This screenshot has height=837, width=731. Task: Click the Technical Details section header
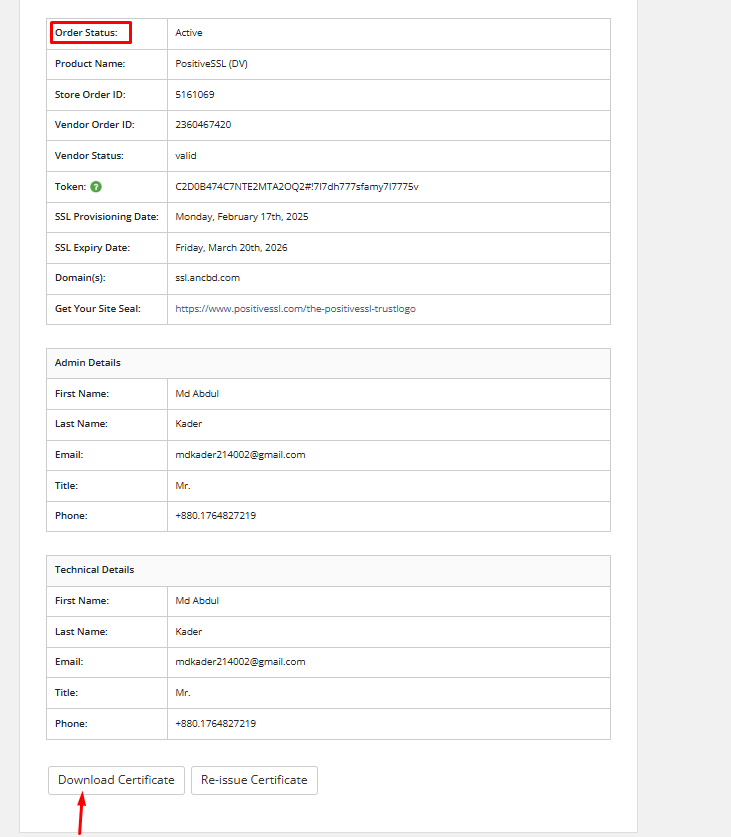(x=94, y=570)
